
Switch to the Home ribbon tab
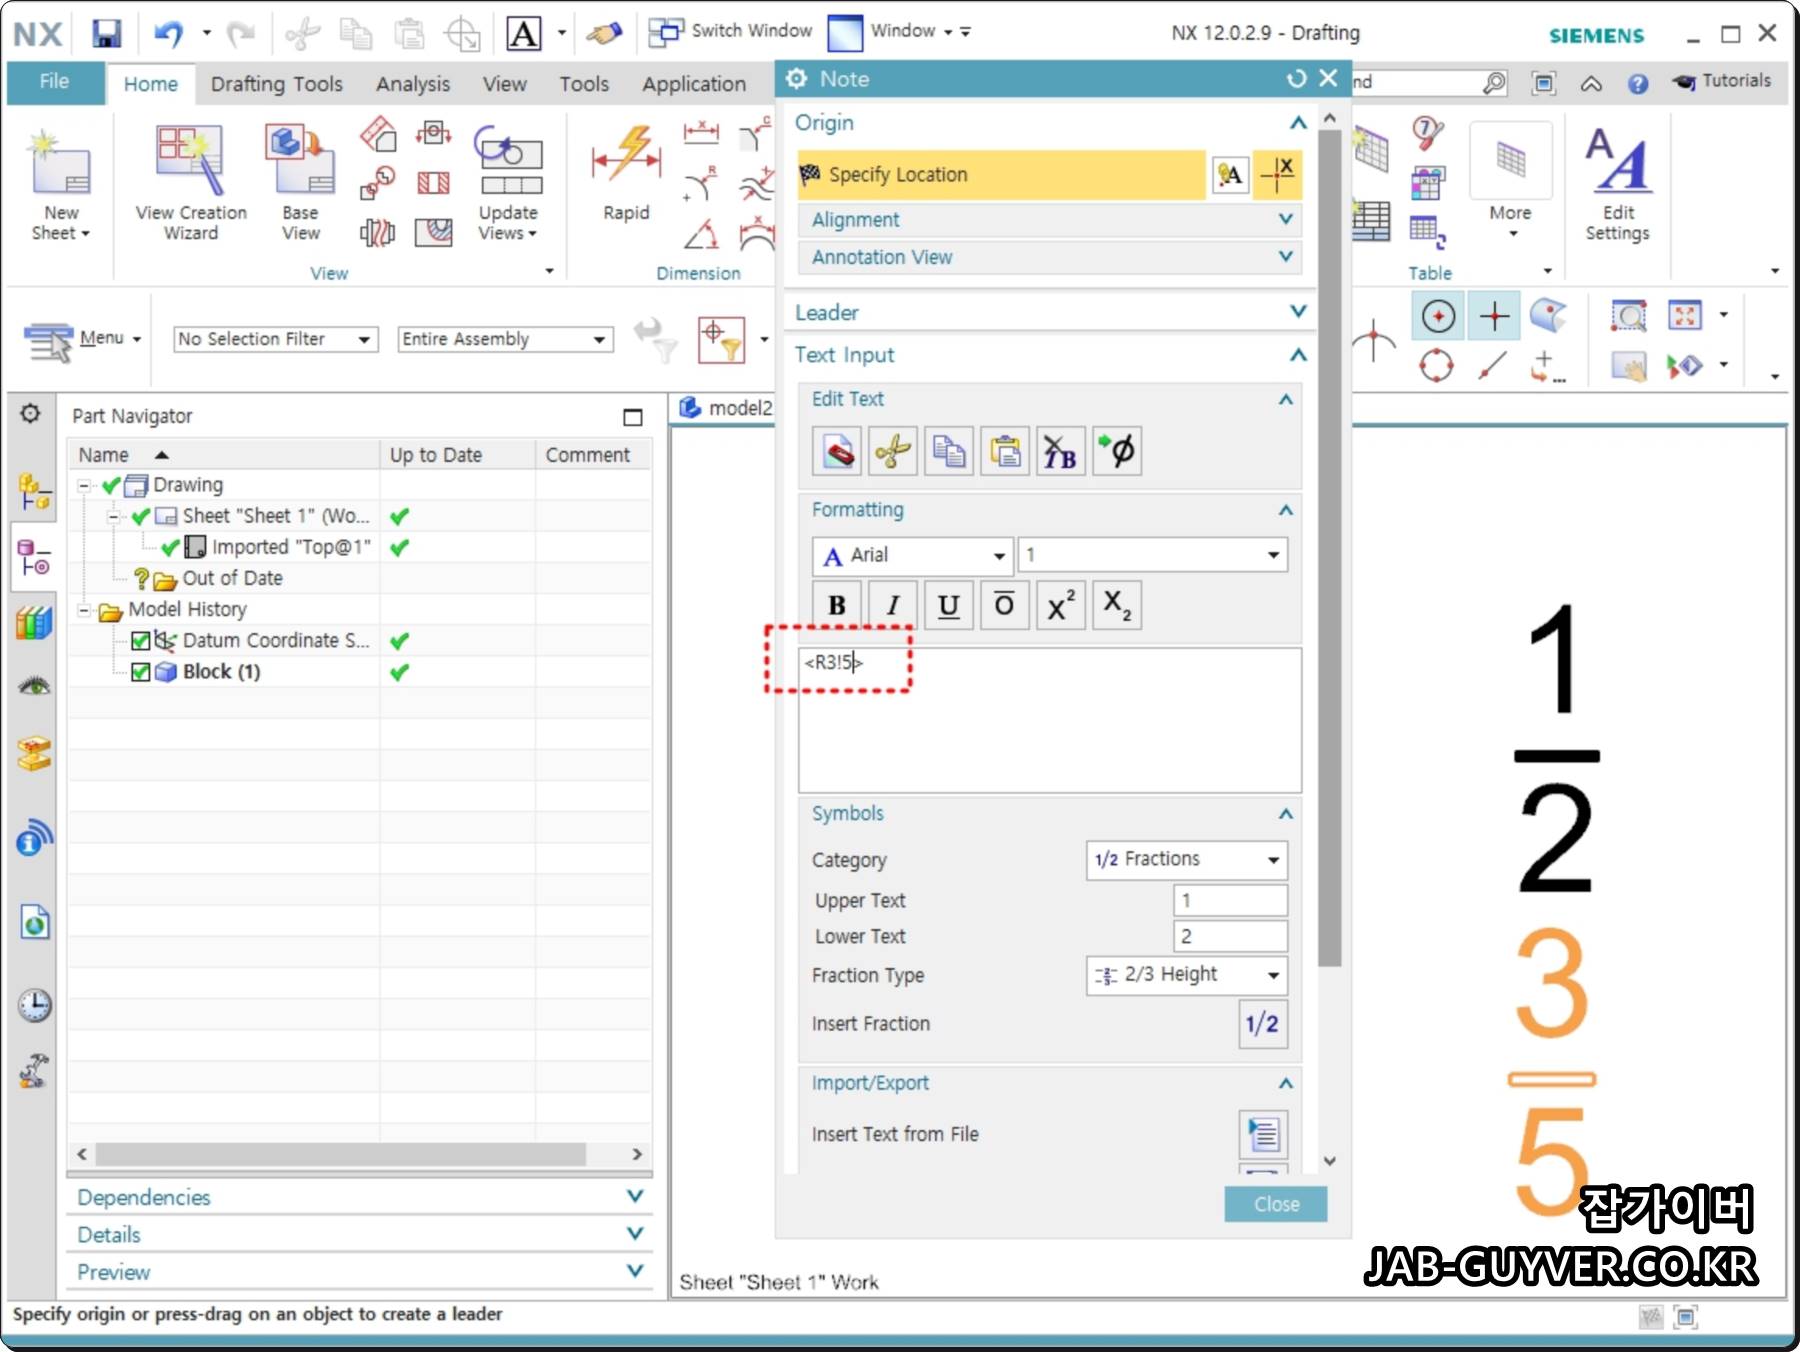(x=151, y=84)
